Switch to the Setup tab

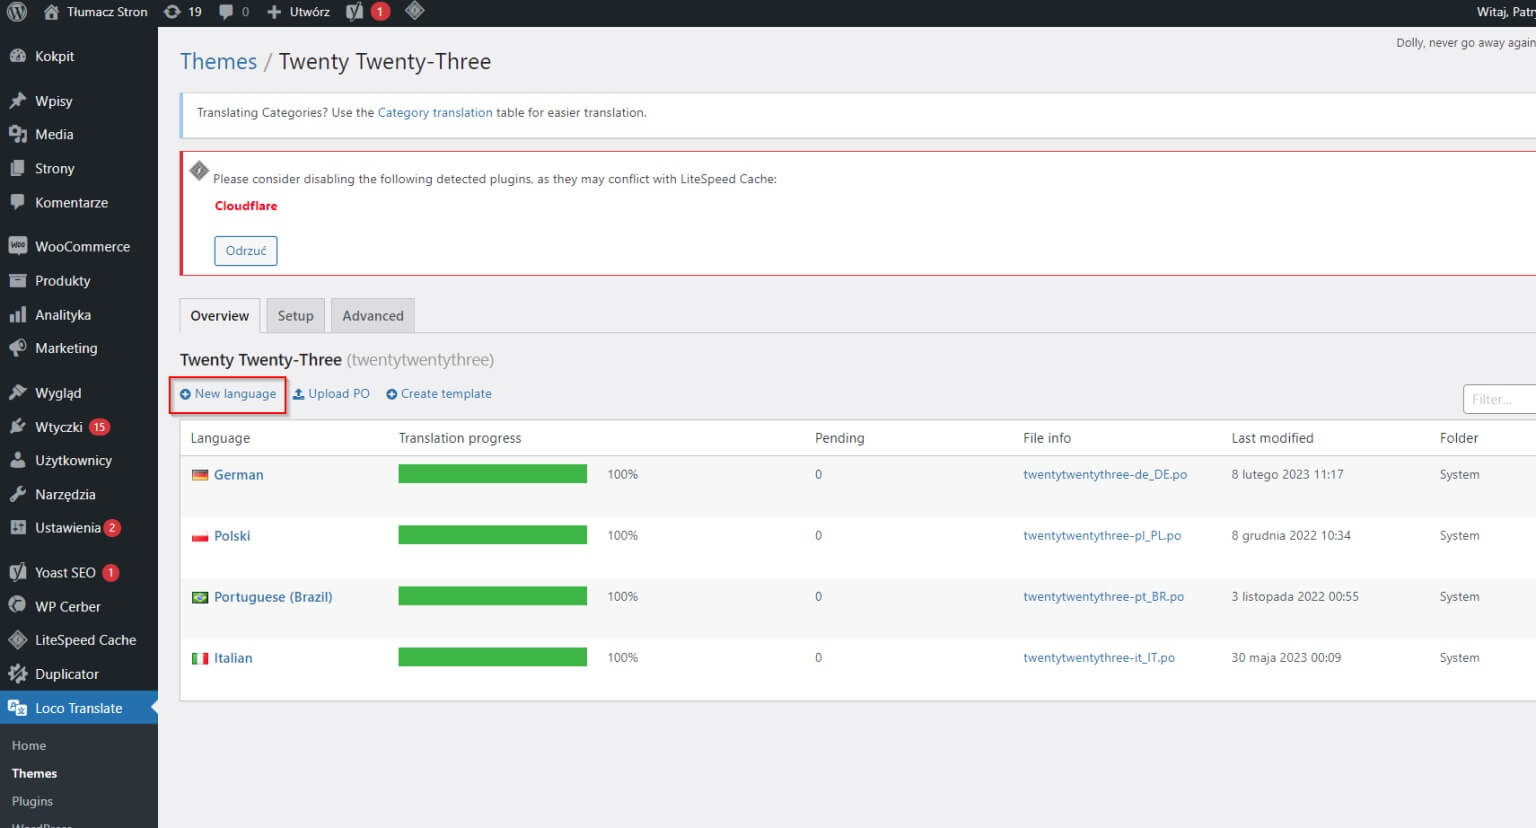[295, 315]
